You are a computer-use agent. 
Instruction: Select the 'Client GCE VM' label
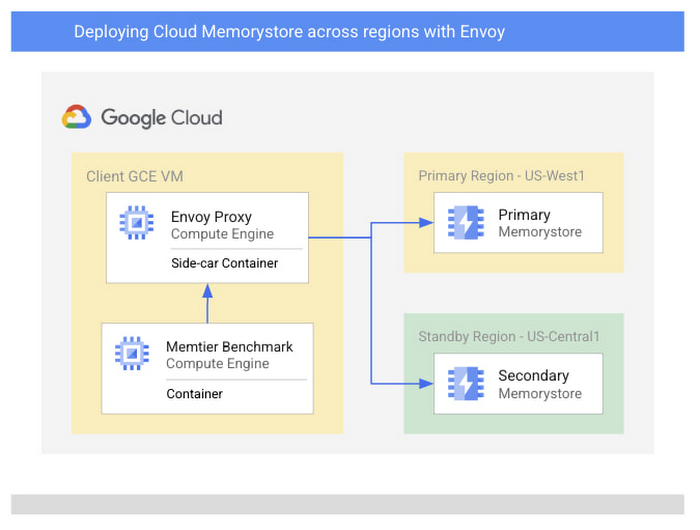[135, 176]
